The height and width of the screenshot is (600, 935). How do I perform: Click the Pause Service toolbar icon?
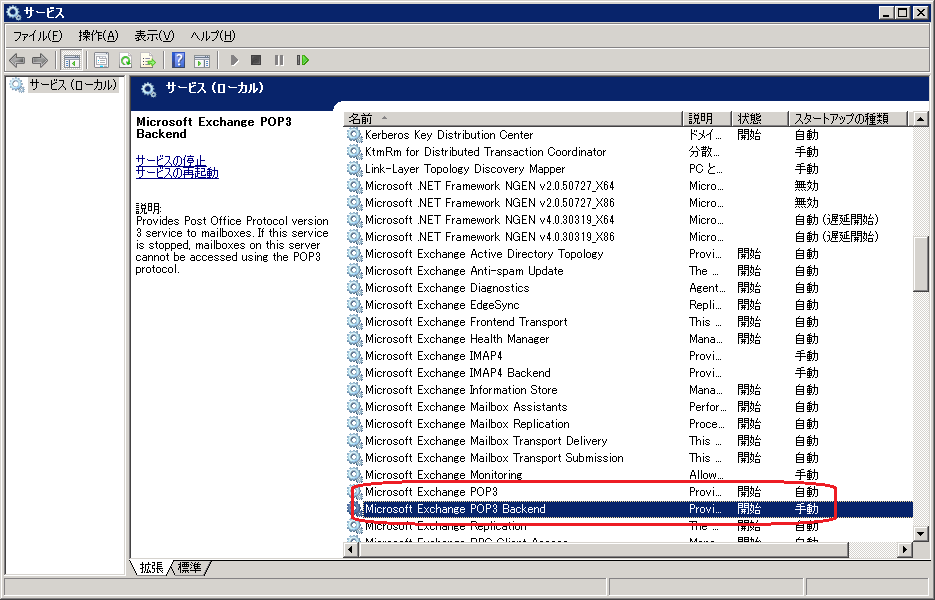[x=279, y=60]
